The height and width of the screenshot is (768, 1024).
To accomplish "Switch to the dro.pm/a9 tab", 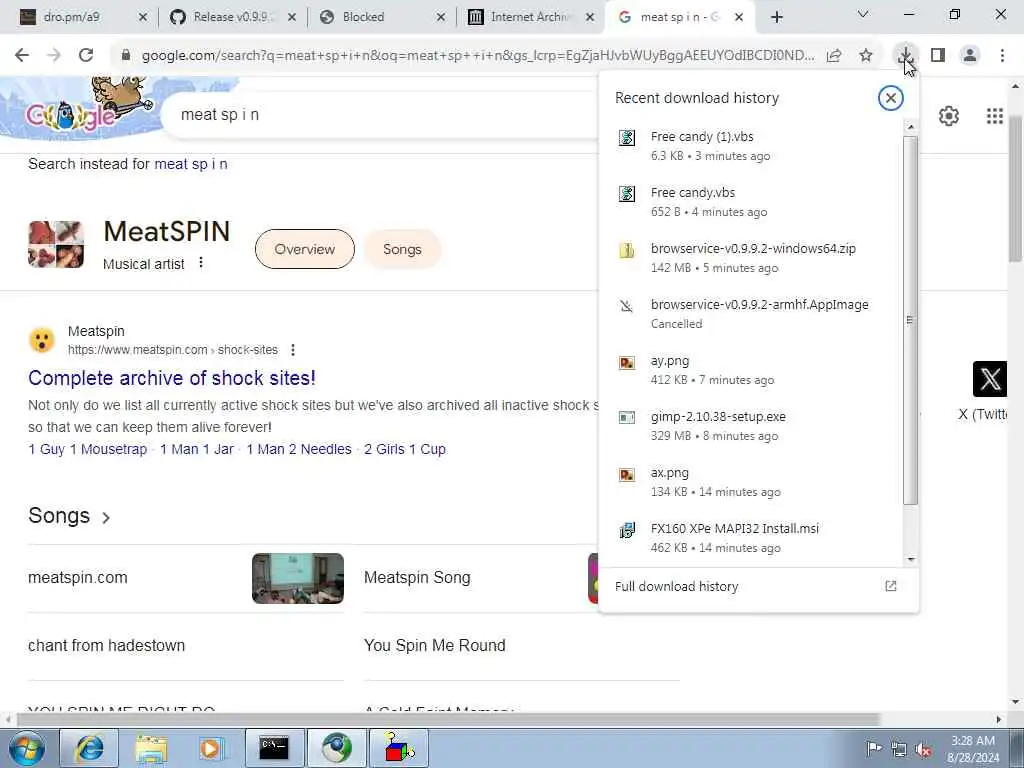I will tap(84, 17).
